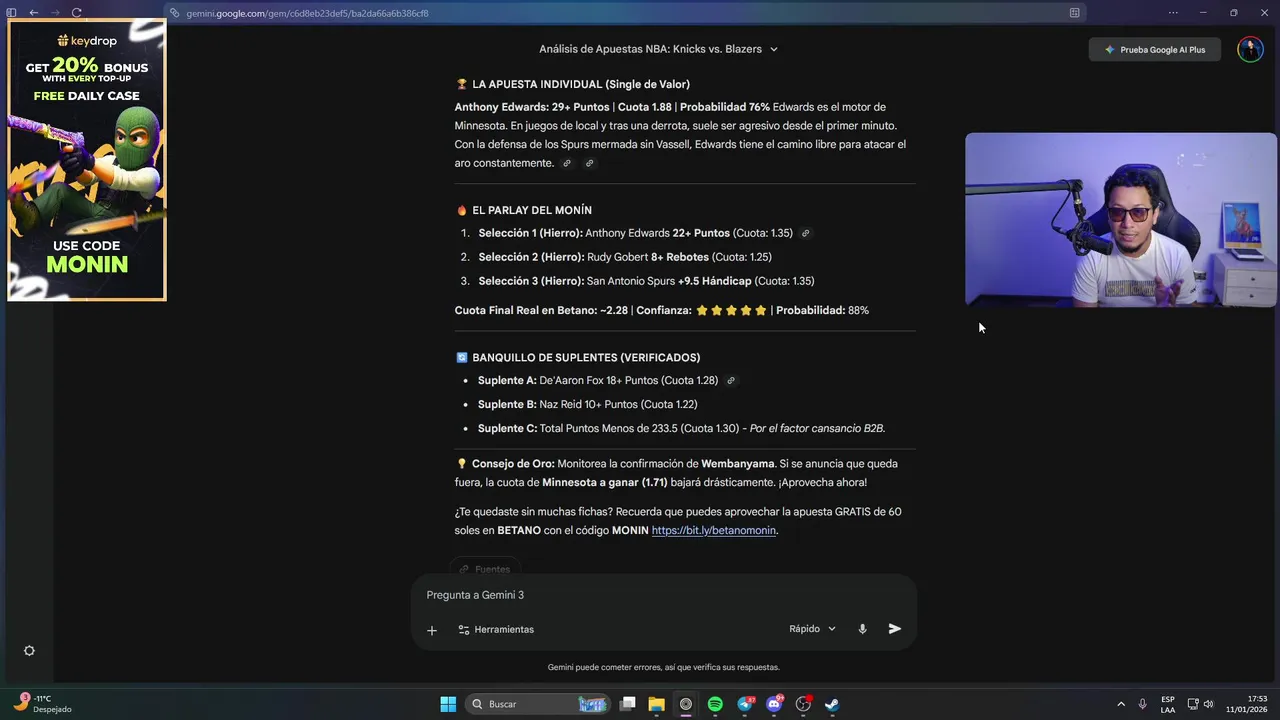
Task: Click 'LA APUESTA INDIVIDUAL (Single de Valor)' heading
Action: point(581,84)
